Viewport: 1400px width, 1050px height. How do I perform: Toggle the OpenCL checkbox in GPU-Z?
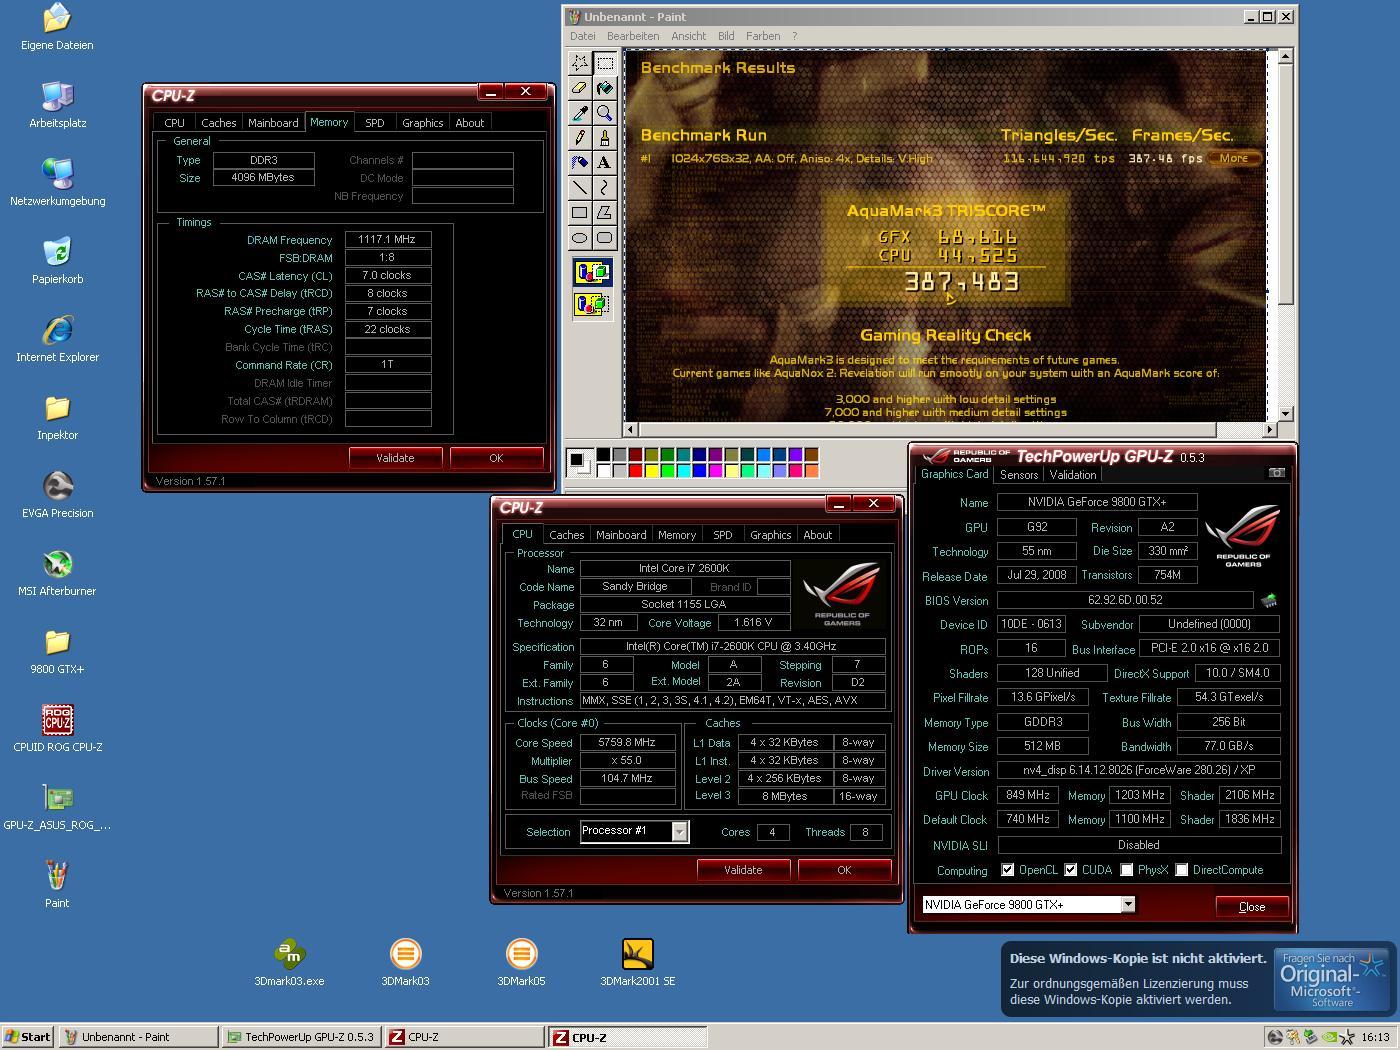1008,870
